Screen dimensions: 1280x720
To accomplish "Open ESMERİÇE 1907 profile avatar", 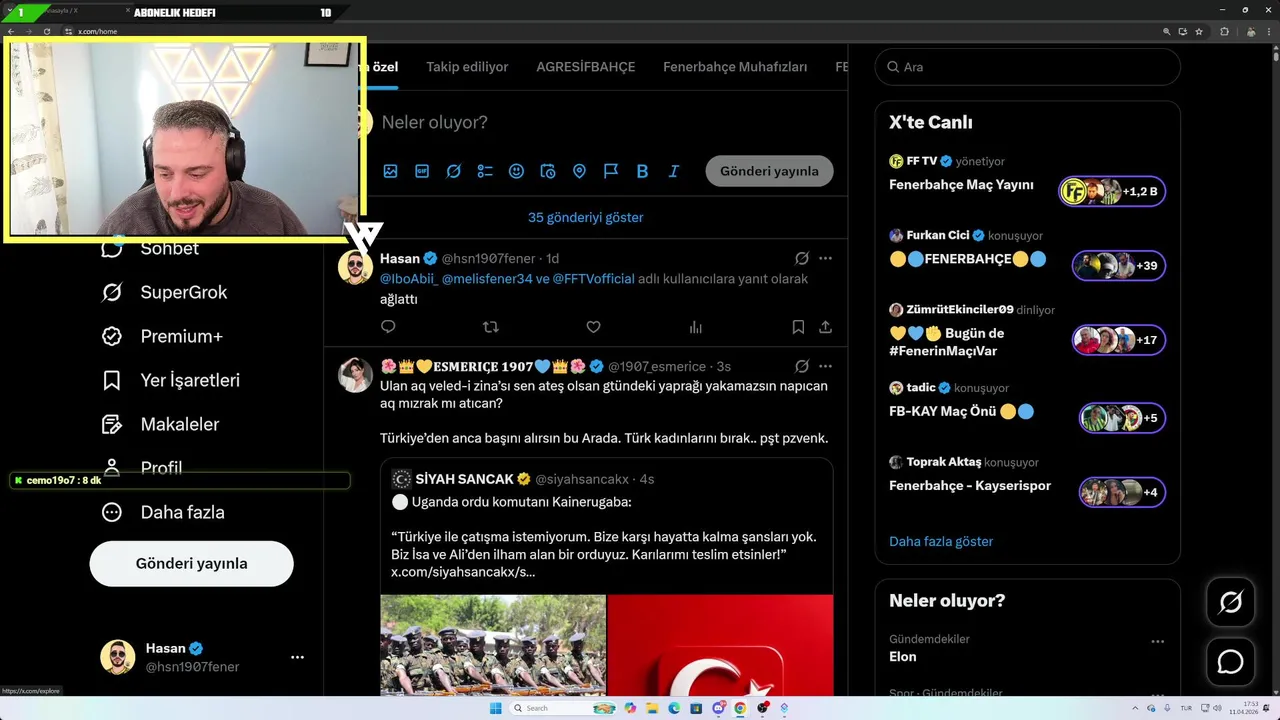I will pos(355,375).
